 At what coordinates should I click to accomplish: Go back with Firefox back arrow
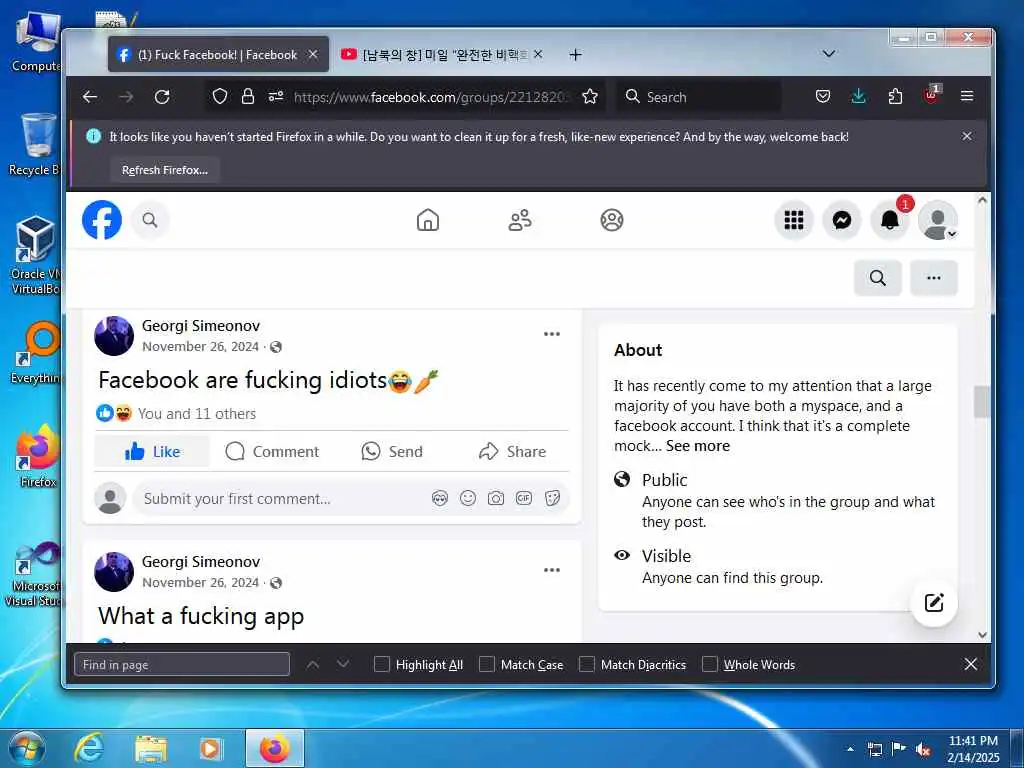point(90,97)
